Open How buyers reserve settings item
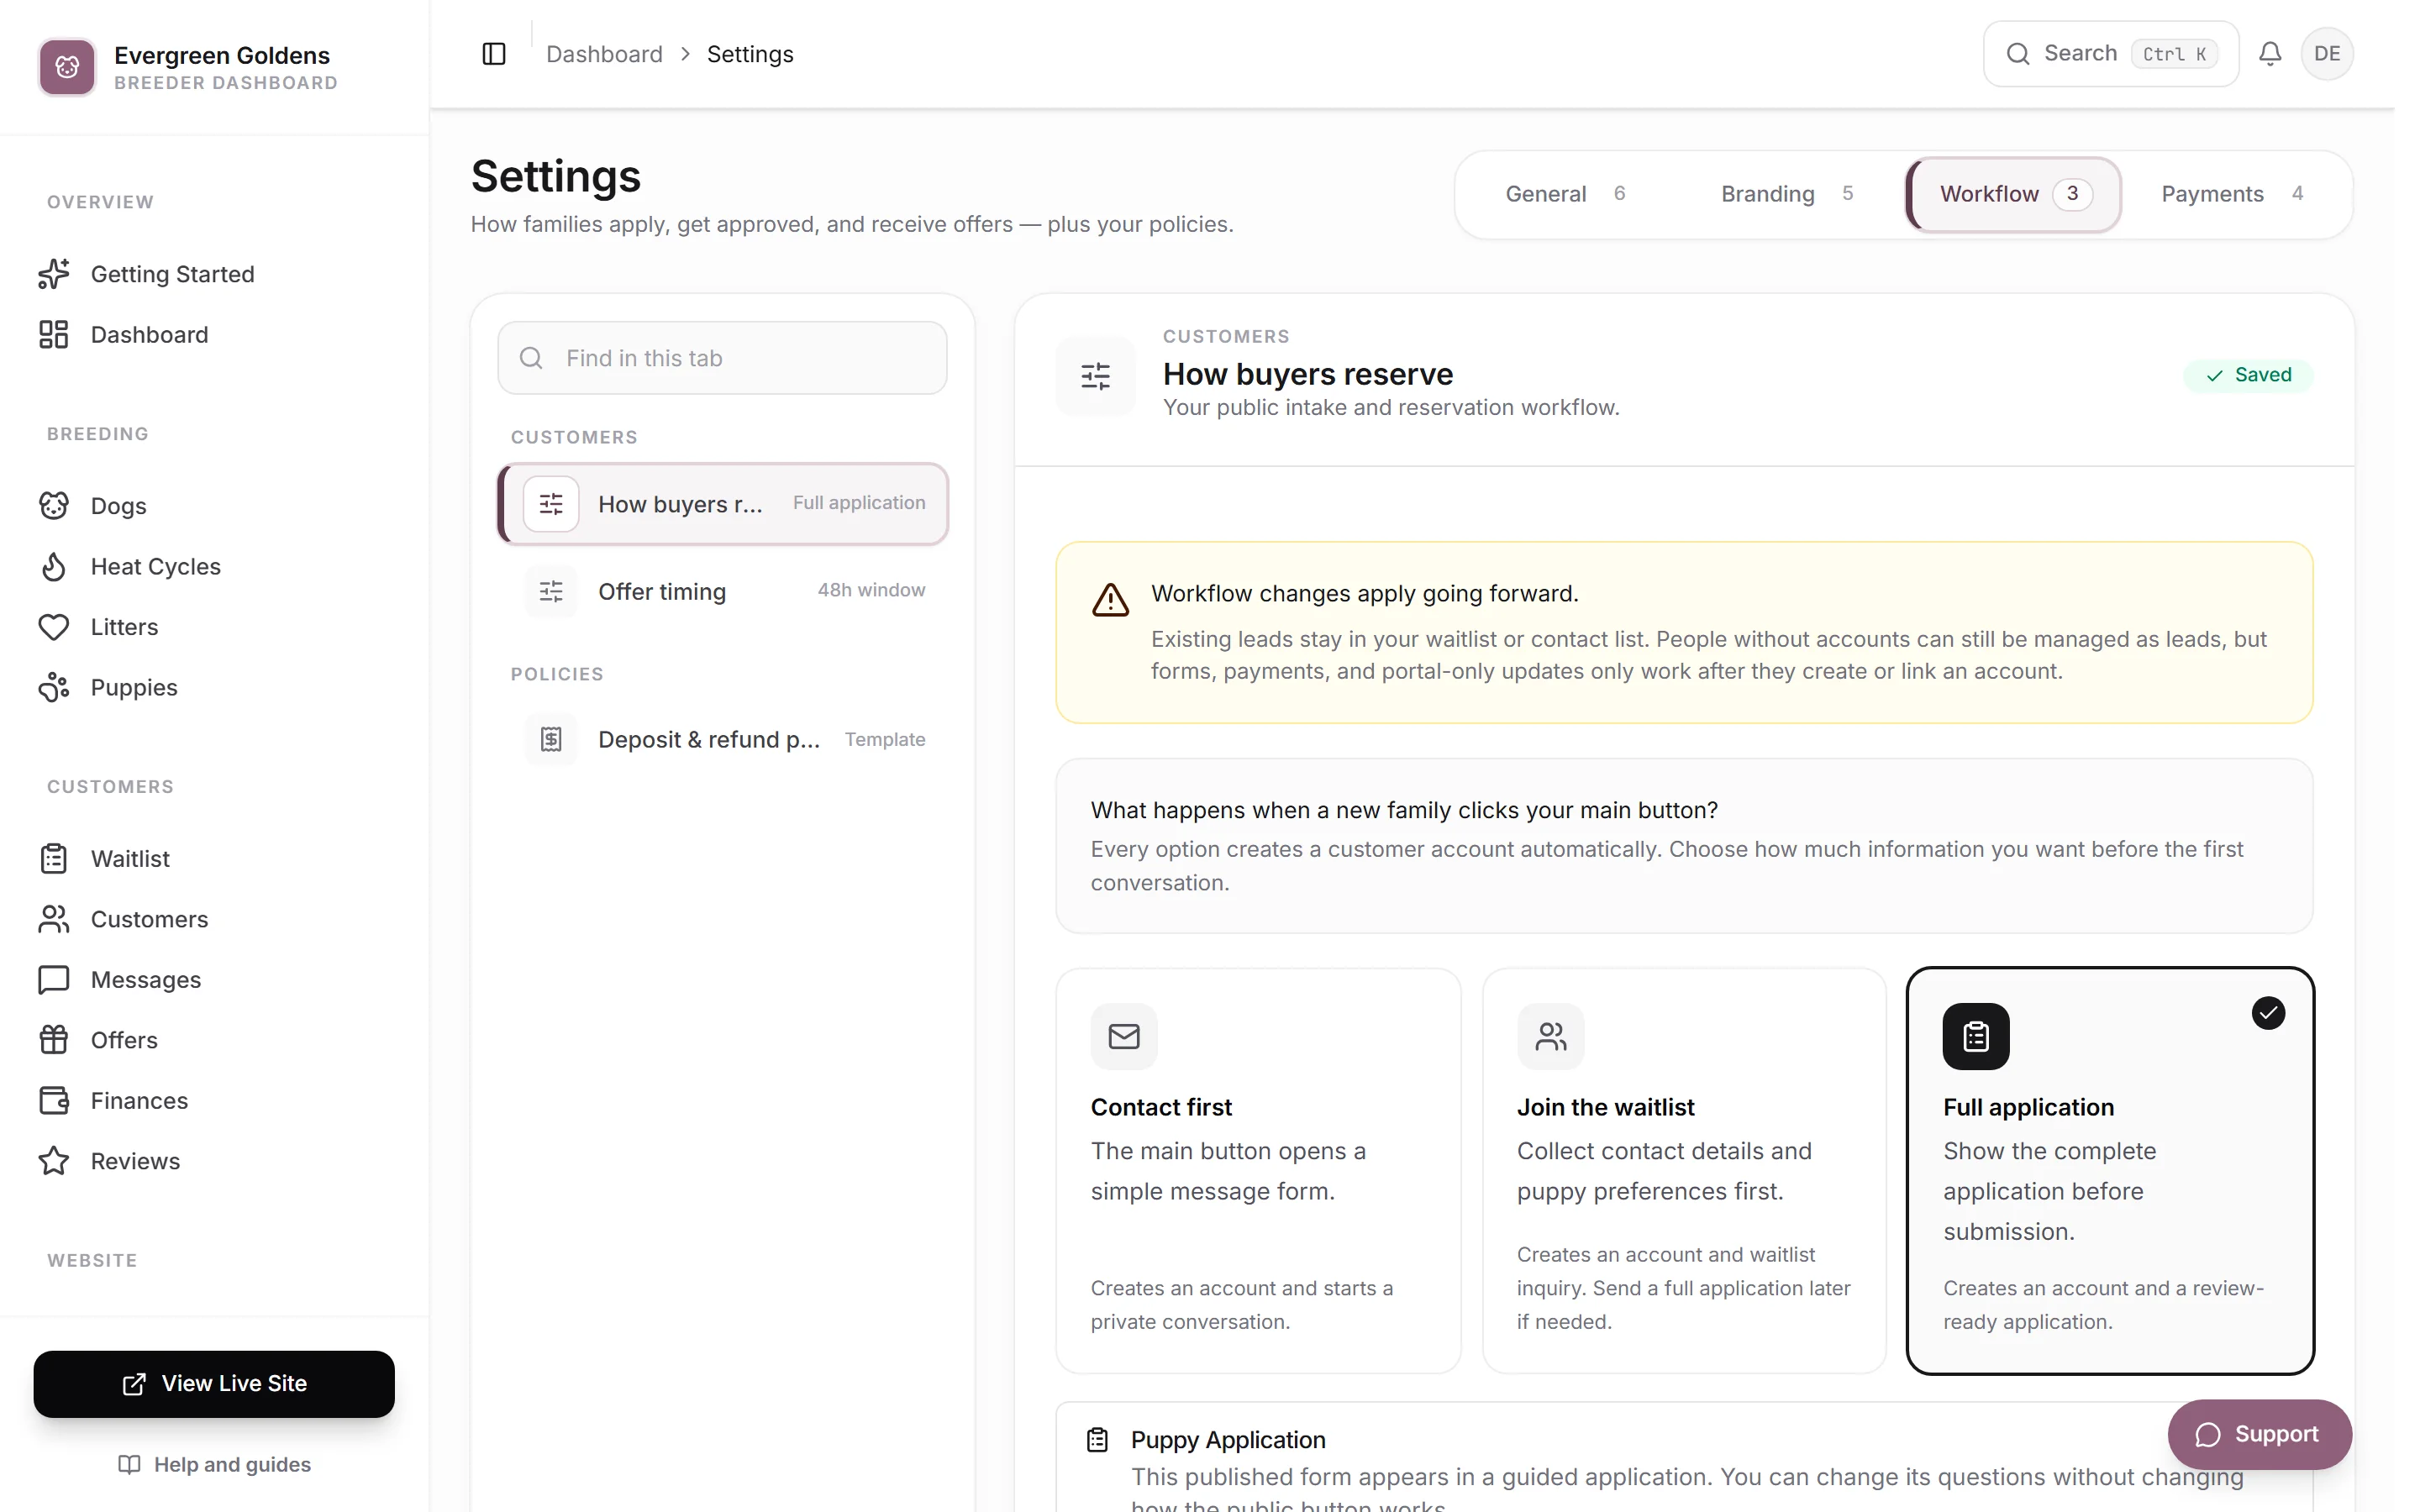The height and width of the screenshot is (1512, 2420). point(723,504)
